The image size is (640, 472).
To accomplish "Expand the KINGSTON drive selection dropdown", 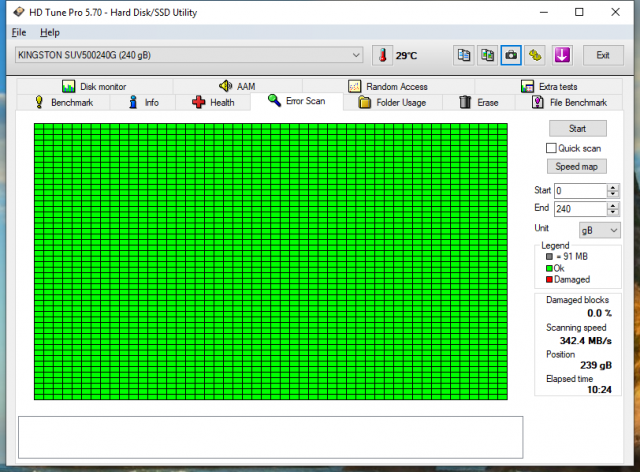I will (x=357, y=55).
